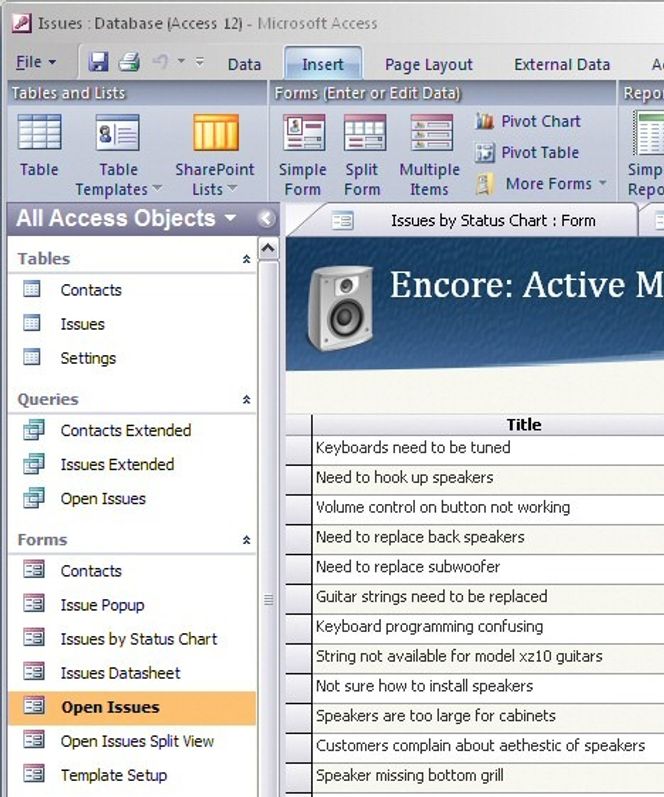The width and height of the screenshot is (664, 797).
Task: Click 'Need to replace subwoofer' cell
Action: (488, 568)
